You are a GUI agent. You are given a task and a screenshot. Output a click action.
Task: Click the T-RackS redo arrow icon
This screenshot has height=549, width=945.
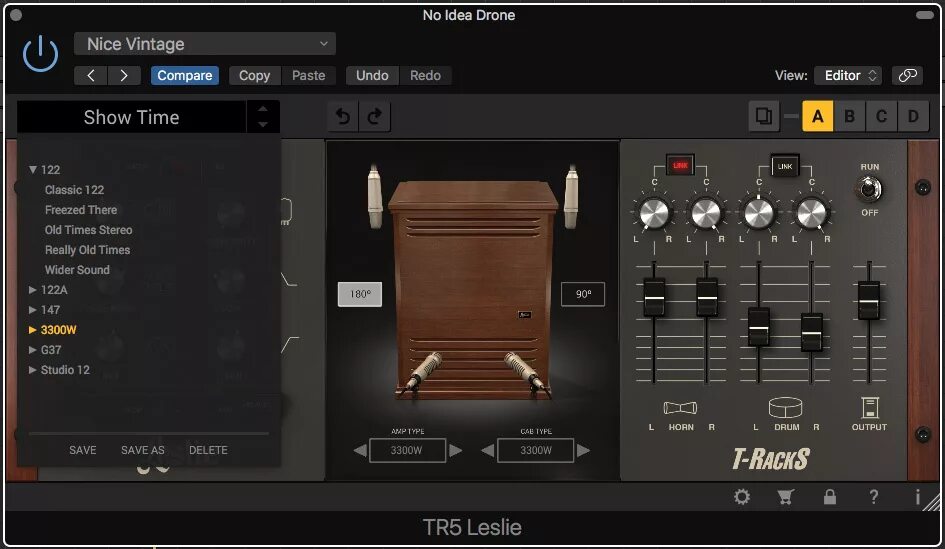(375, 116)
